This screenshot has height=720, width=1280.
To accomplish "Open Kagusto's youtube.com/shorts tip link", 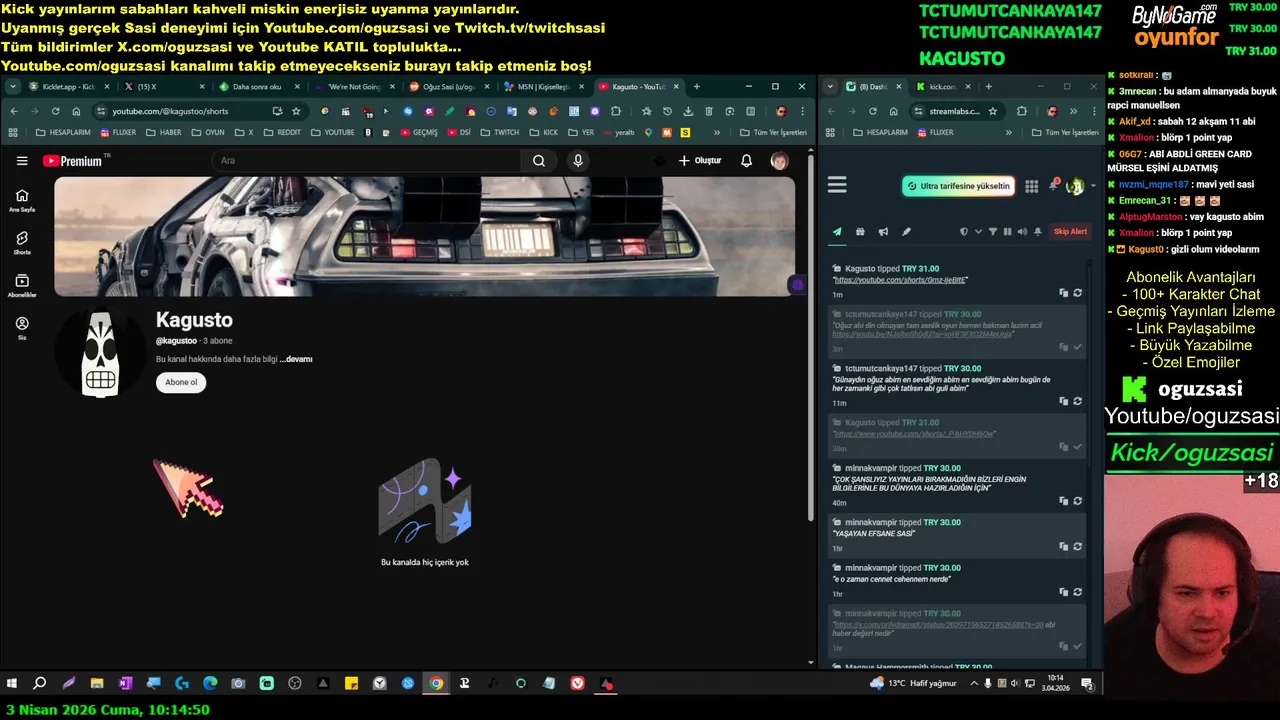I will (900, 281).
